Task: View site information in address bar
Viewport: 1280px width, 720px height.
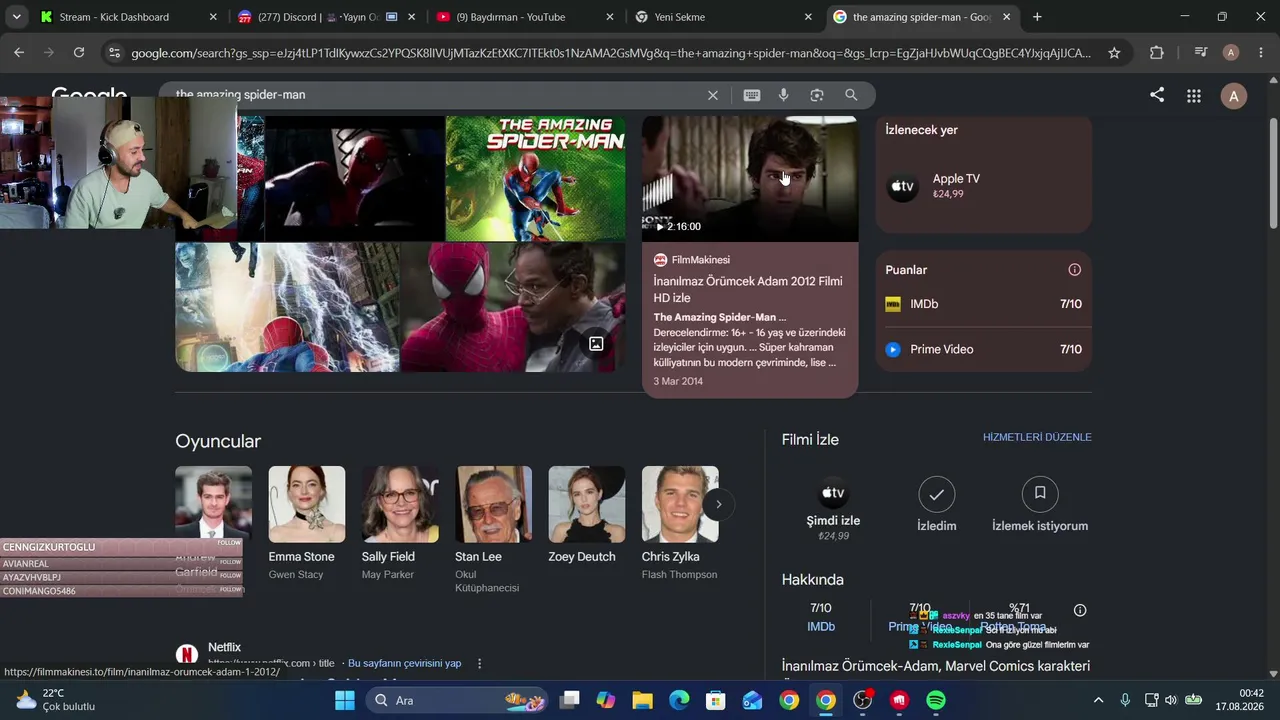Action: pos(114,53)
